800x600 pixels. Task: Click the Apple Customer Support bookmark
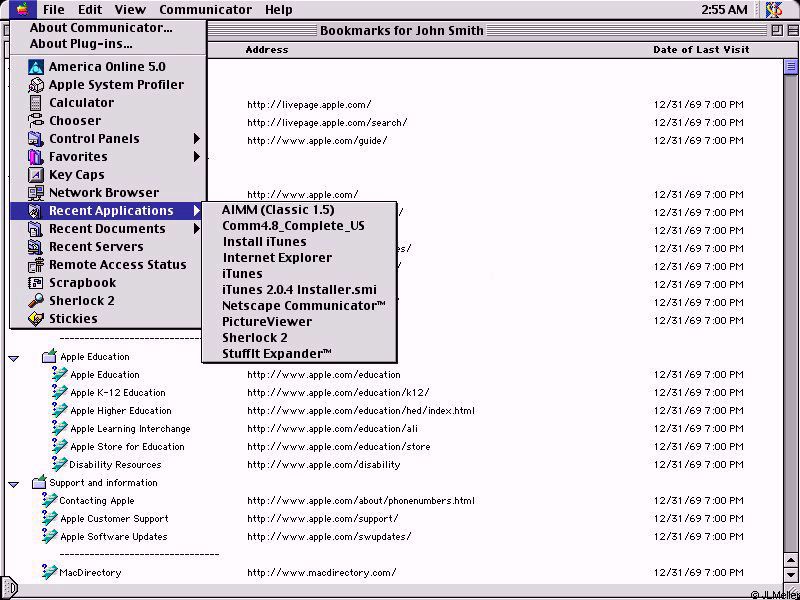tap(114, 518)
